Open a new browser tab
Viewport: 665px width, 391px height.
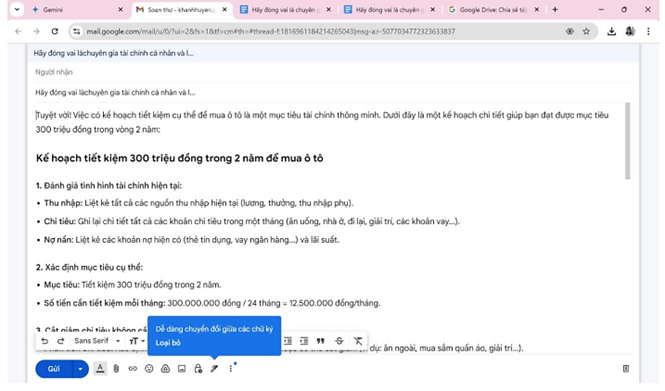pyautogui.click(x=555, y=9)
